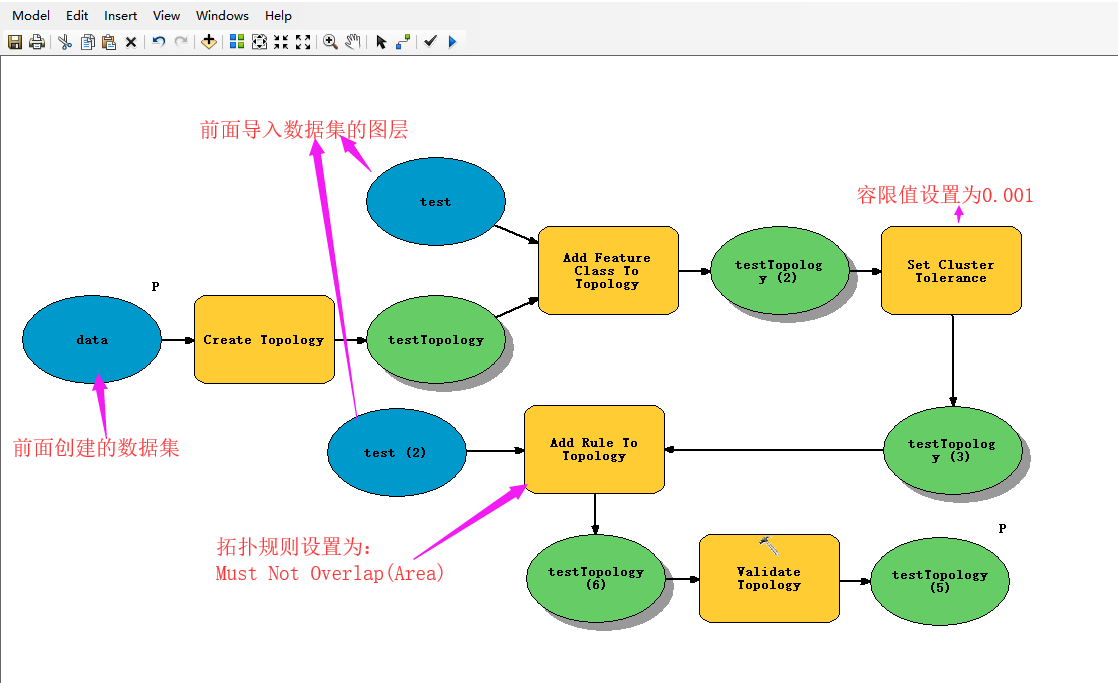The width and height of the screenshot is (1118, 683).
Task: Select the Create Topology process box
Action: 264,340
